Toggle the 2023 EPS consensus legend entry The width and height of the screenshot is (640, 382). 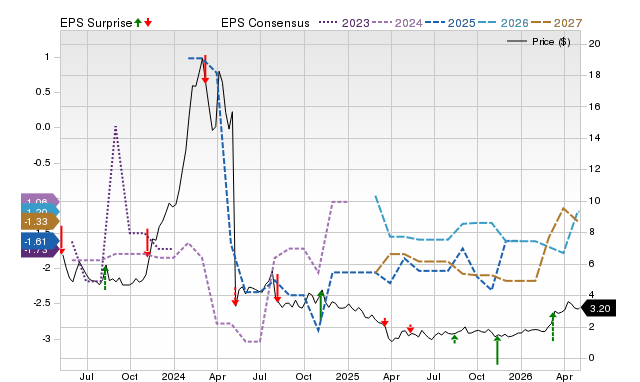(344, 23)
